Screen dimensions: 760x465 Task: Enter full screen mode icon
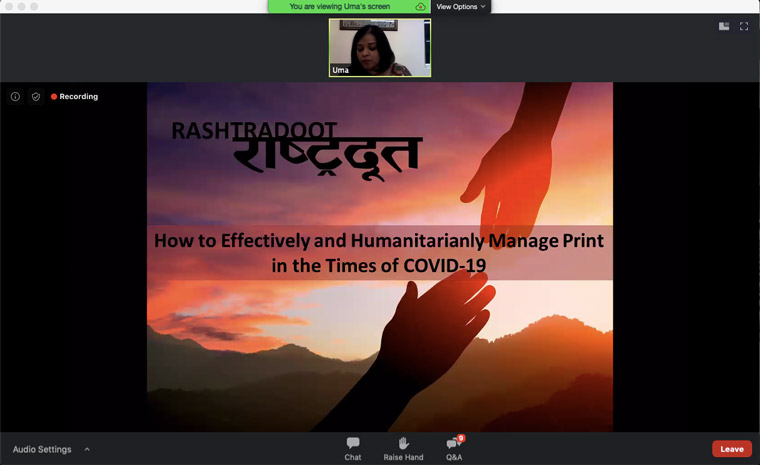[744, 26]
